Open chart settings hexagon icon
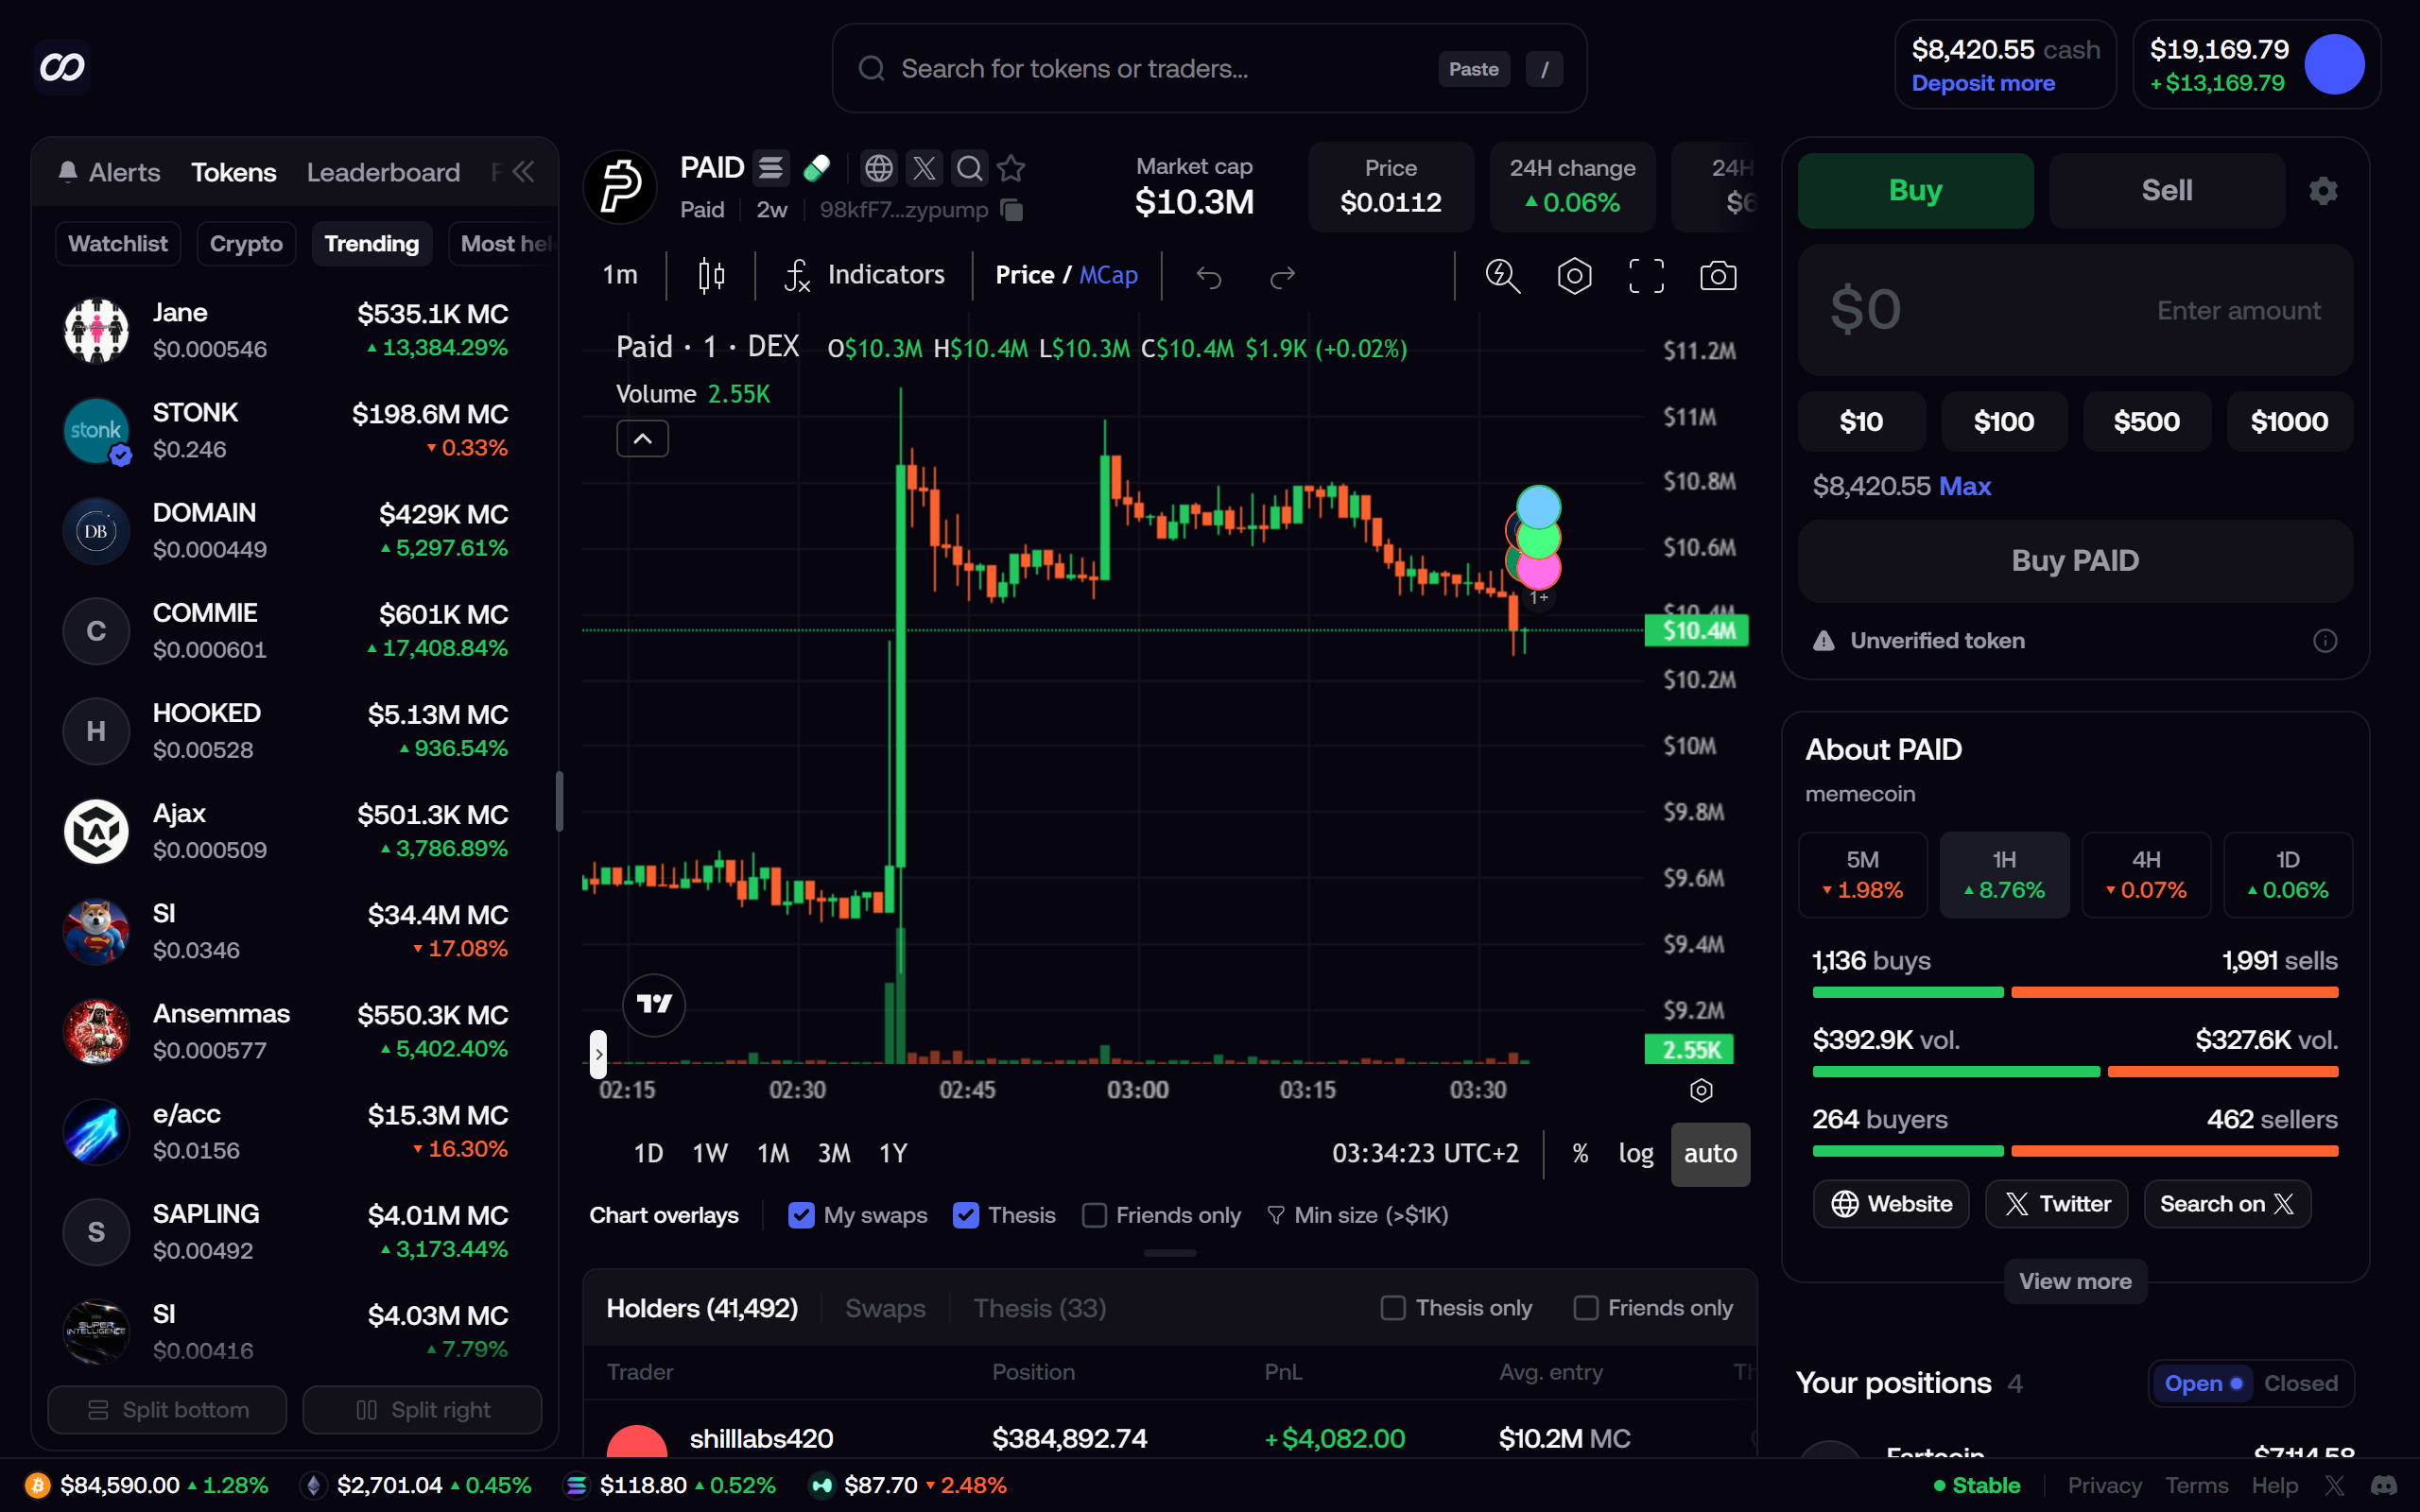The image size is (2420, 1512). tap(1574, 276)
